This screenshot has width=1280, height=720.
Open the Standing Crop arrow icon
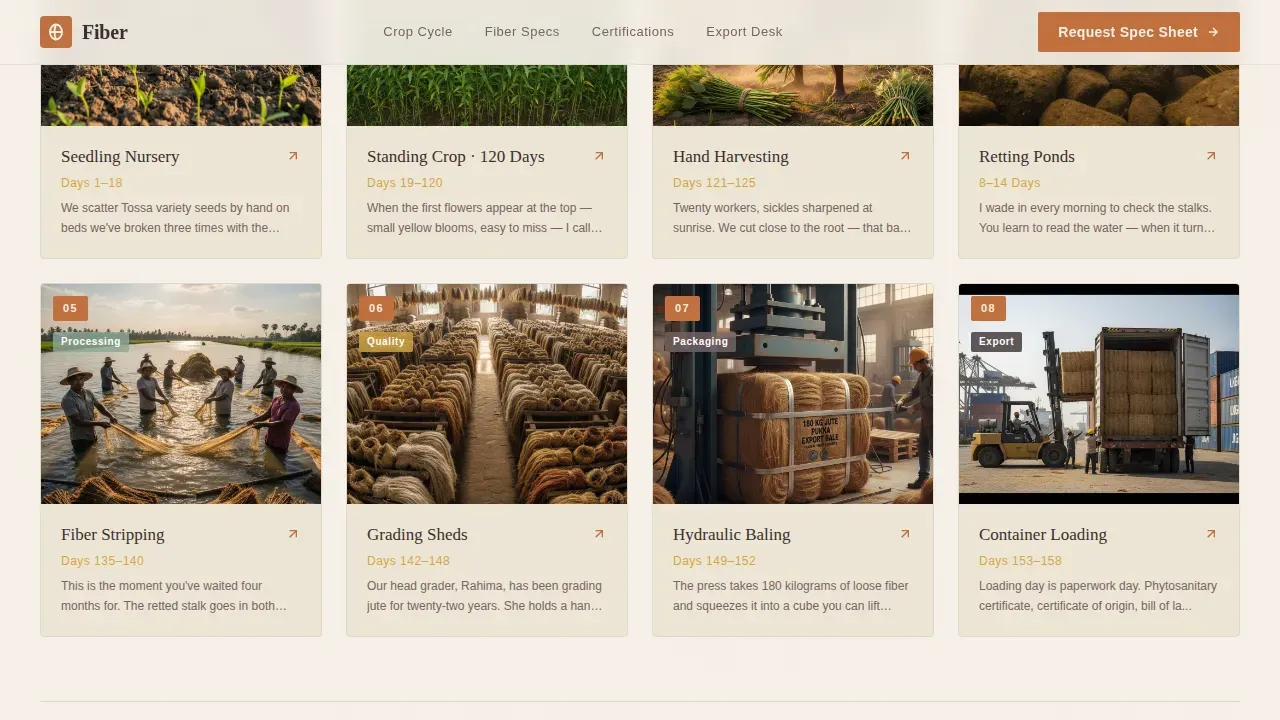pyautogui.click(x=599, y=156)
